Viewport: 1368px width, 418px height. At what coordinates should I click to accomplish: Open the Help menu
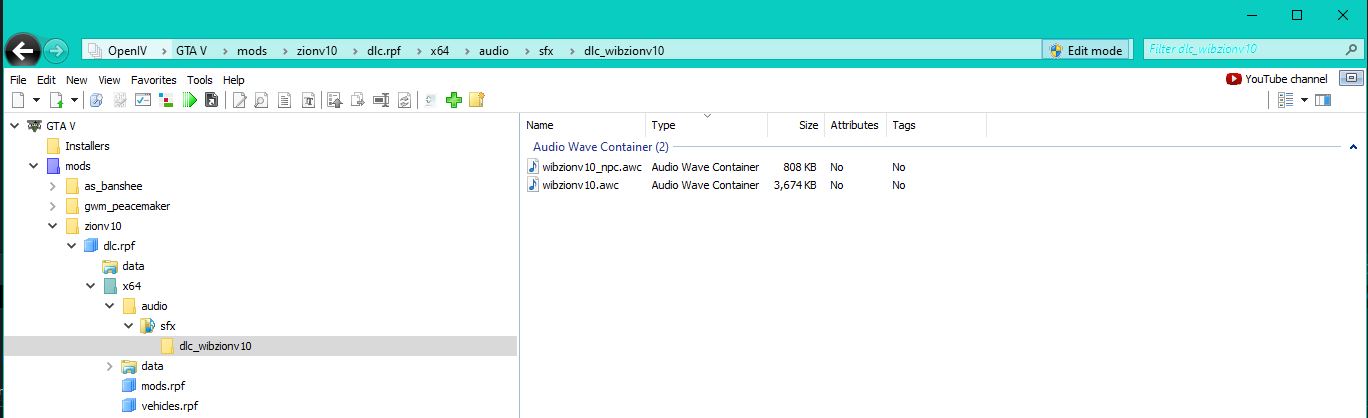pyautogui.click(x=234, y=80)
